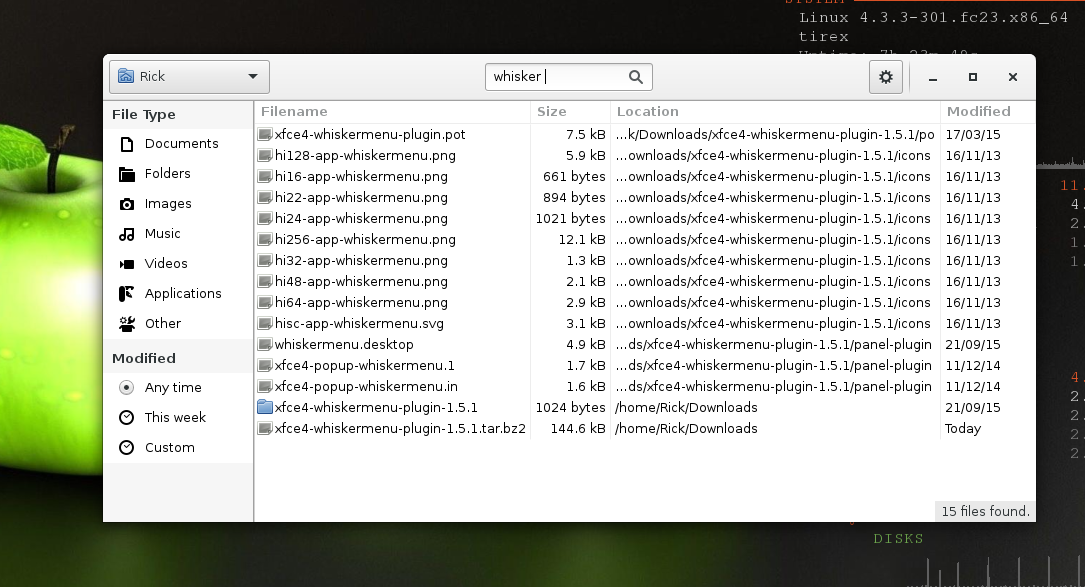The width and height of the screenshot is (1085, 587).
Task: Show only Videos in results
Action: [165, 264]
